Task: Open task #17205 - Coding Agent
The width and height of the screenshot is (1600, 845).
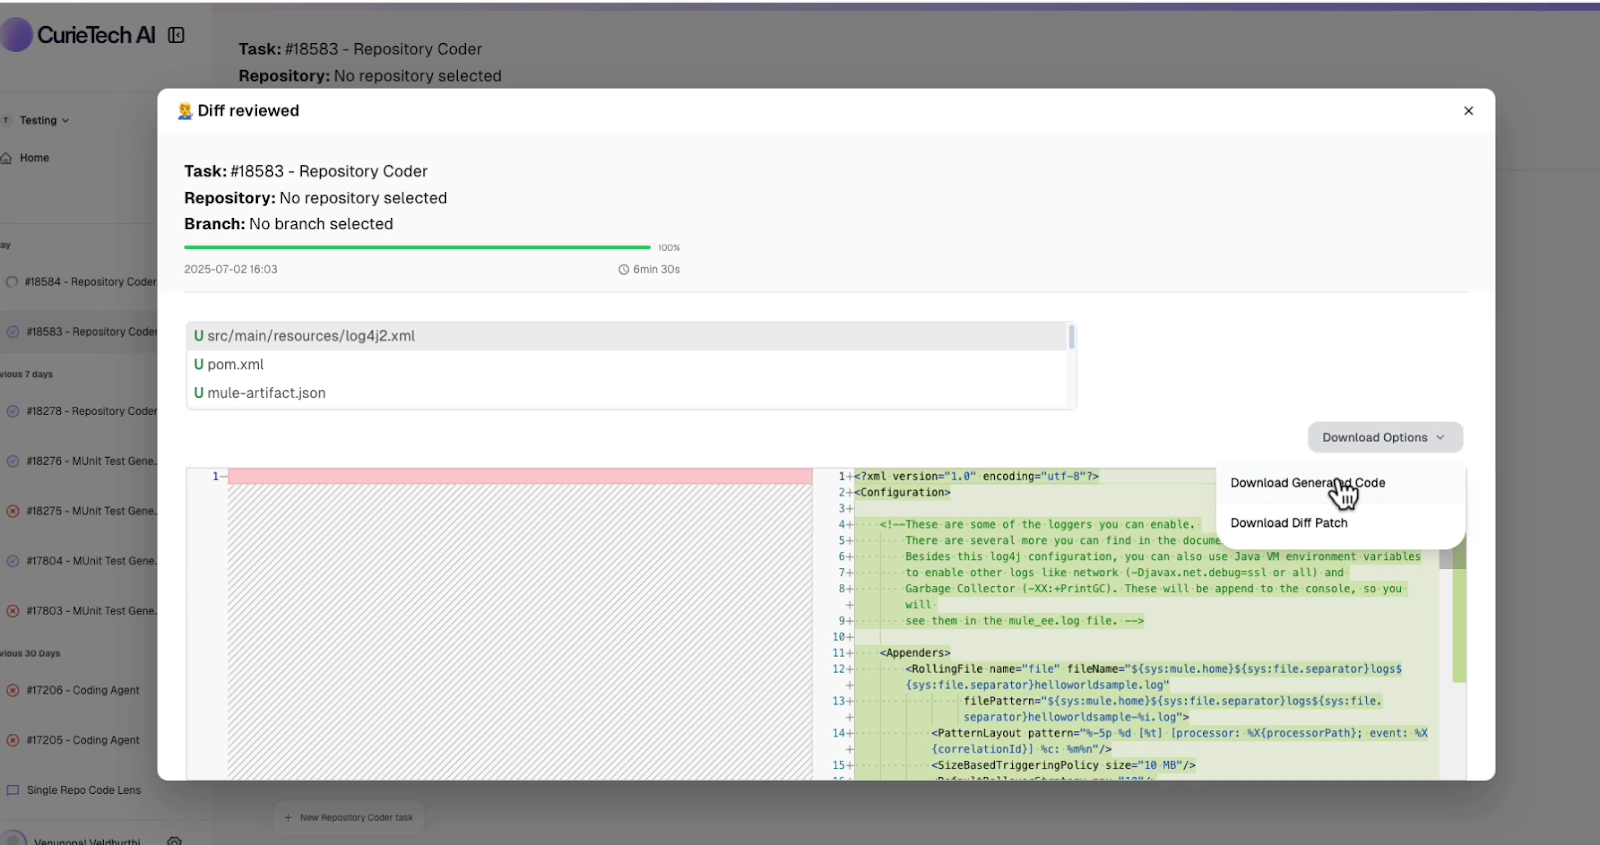Action: click(83, 740)
